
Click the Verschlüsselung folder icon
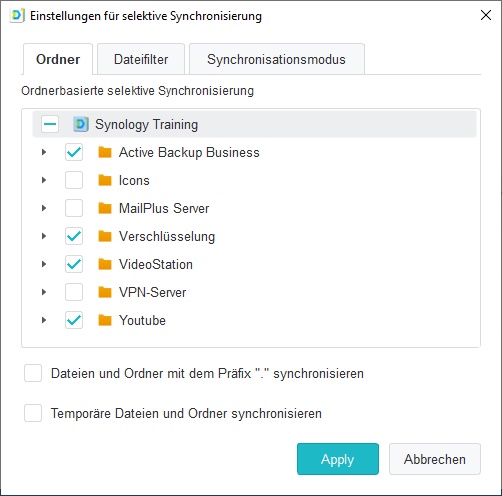click(105, 236)
